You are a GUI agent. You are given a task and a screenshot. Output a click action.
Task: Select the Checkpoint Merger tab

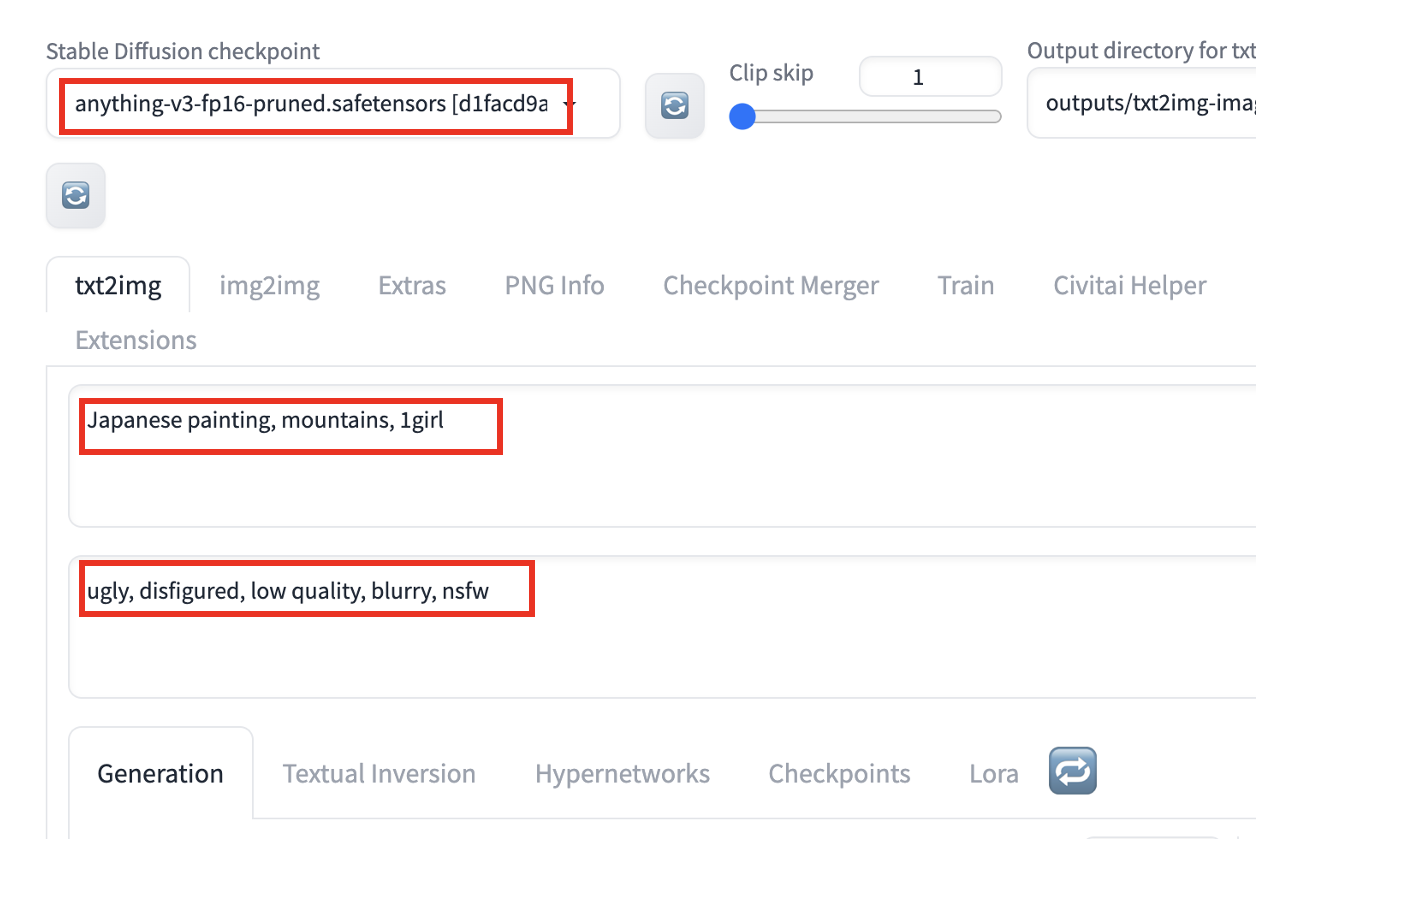coord(770,286)
